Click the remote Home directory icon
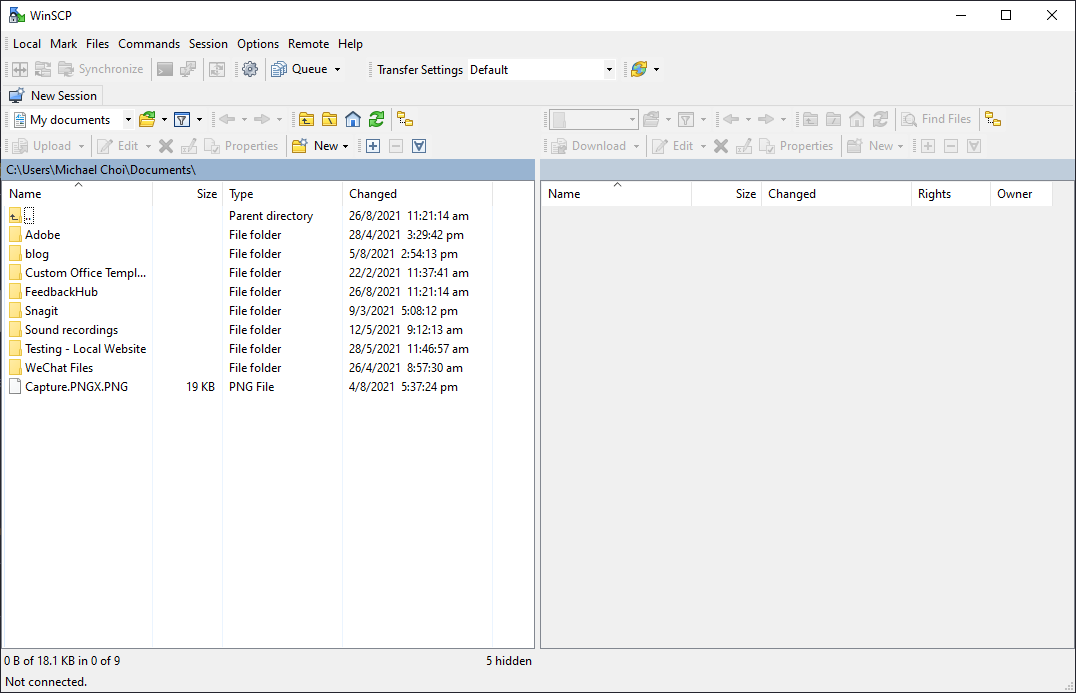The height and width of the screenshot is (693, 1076). coord(856,119)
